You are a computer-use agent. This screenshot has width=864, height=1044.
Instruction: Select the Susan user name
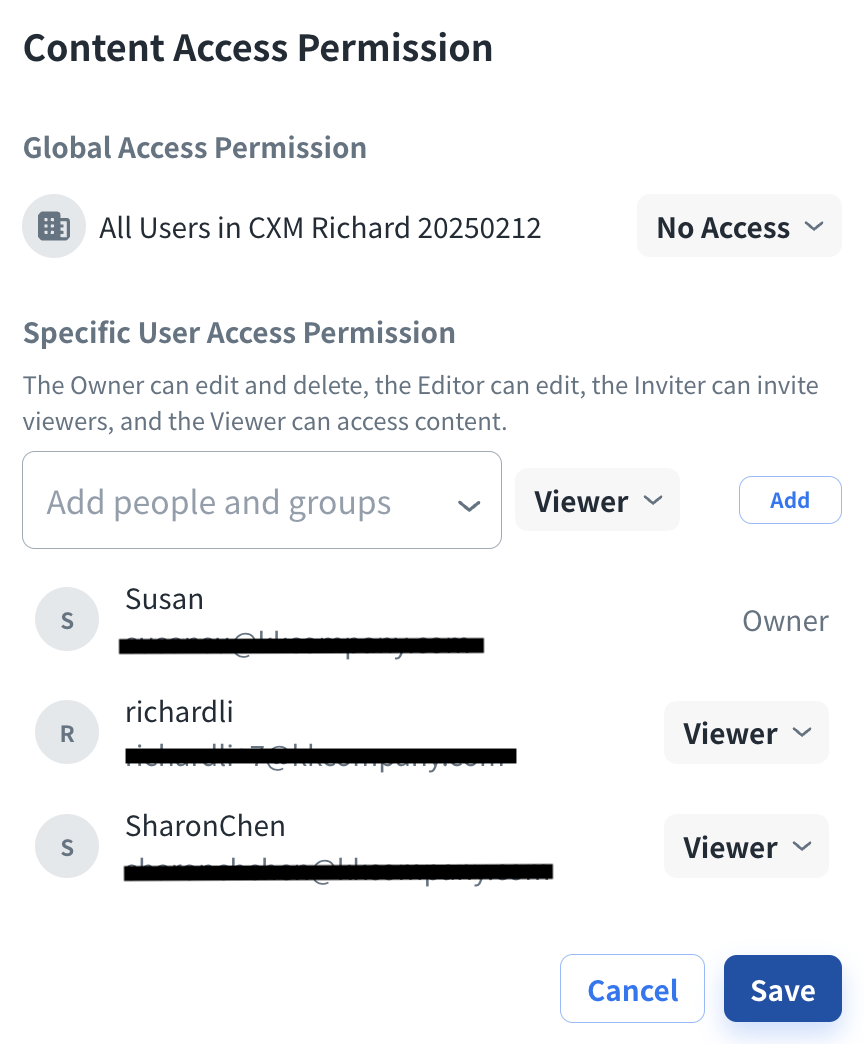[x=164, y=599]
